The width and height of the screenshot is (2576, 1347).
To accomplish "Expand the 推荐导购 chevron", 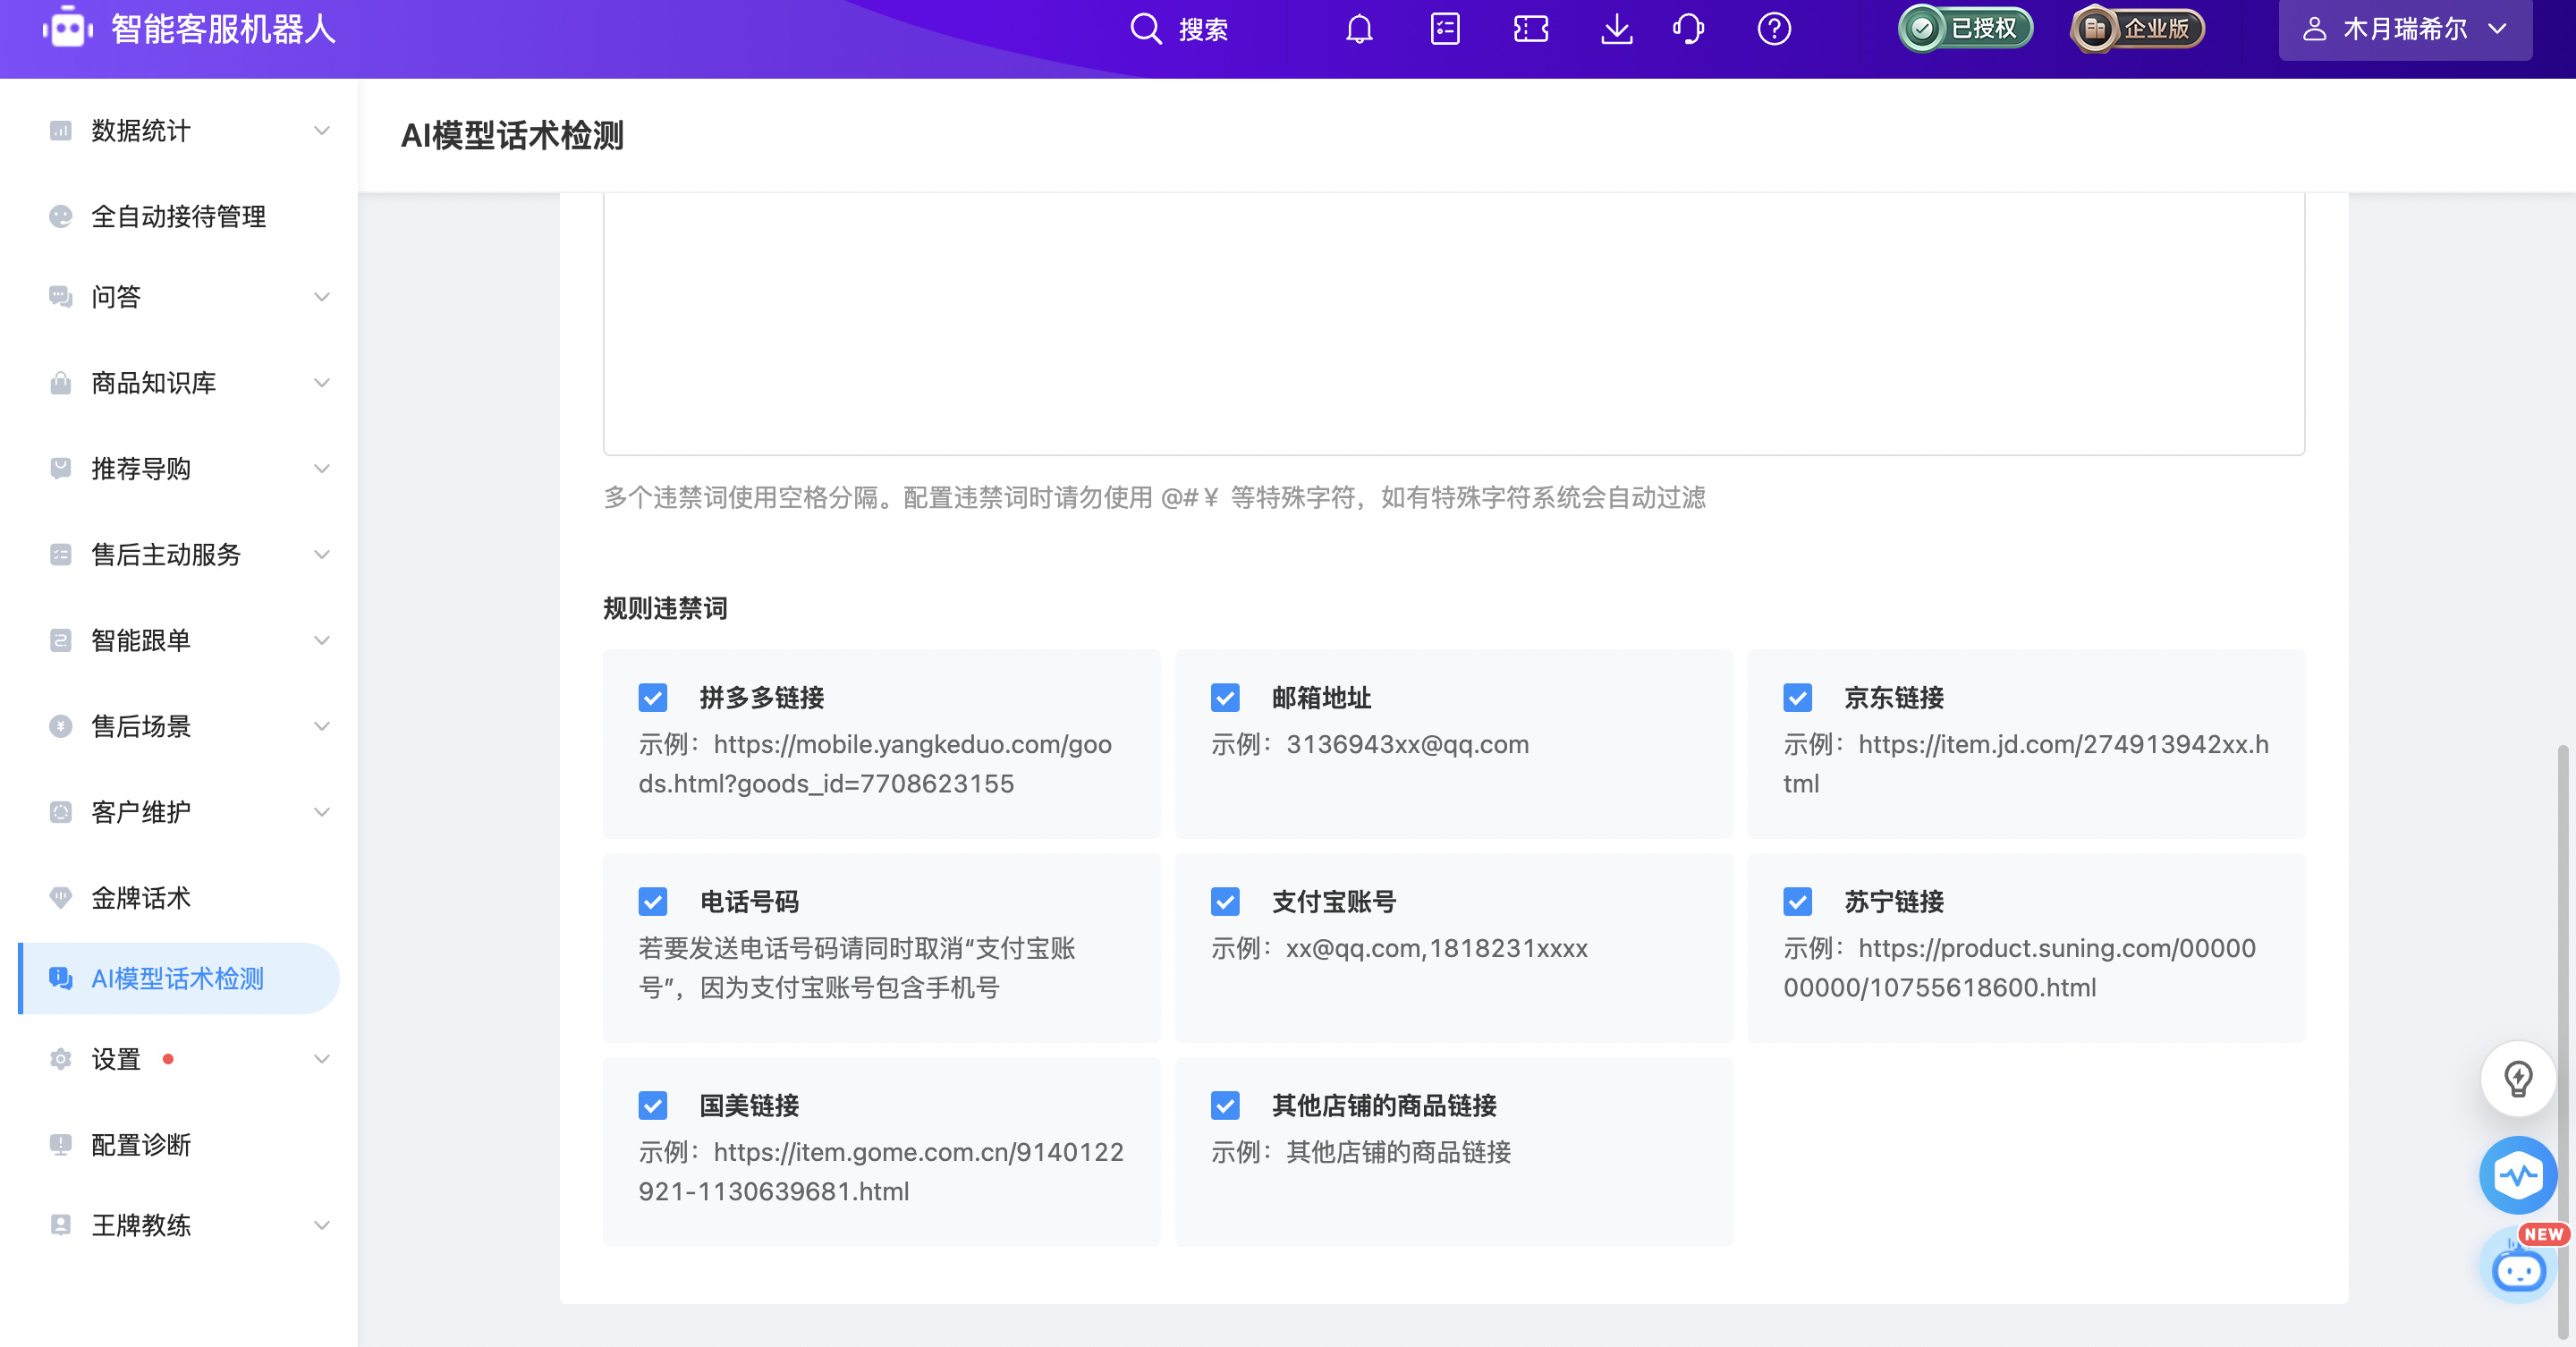I will tap(322, 468).
